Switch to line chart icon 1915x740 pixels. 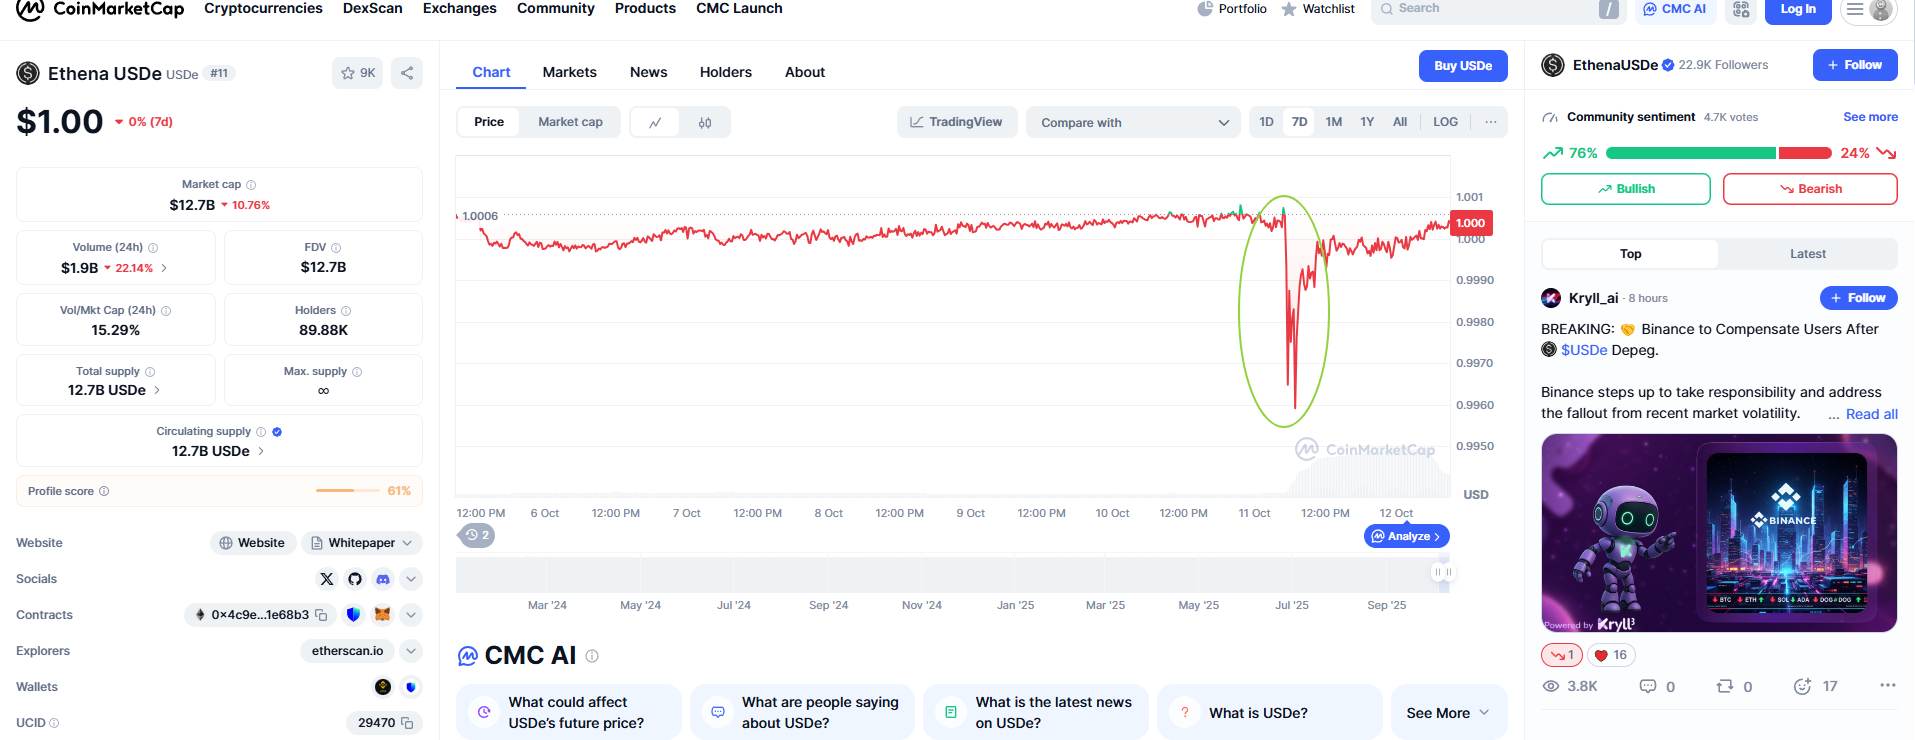(x=655, y=122)
